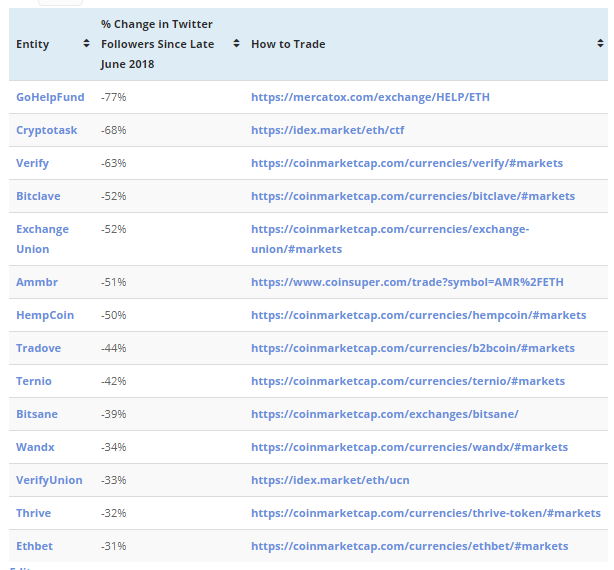The width and height of the screenshot is (614, 570).
Task: Open the GoHelpFund entity link
Action: coord(50,97)
